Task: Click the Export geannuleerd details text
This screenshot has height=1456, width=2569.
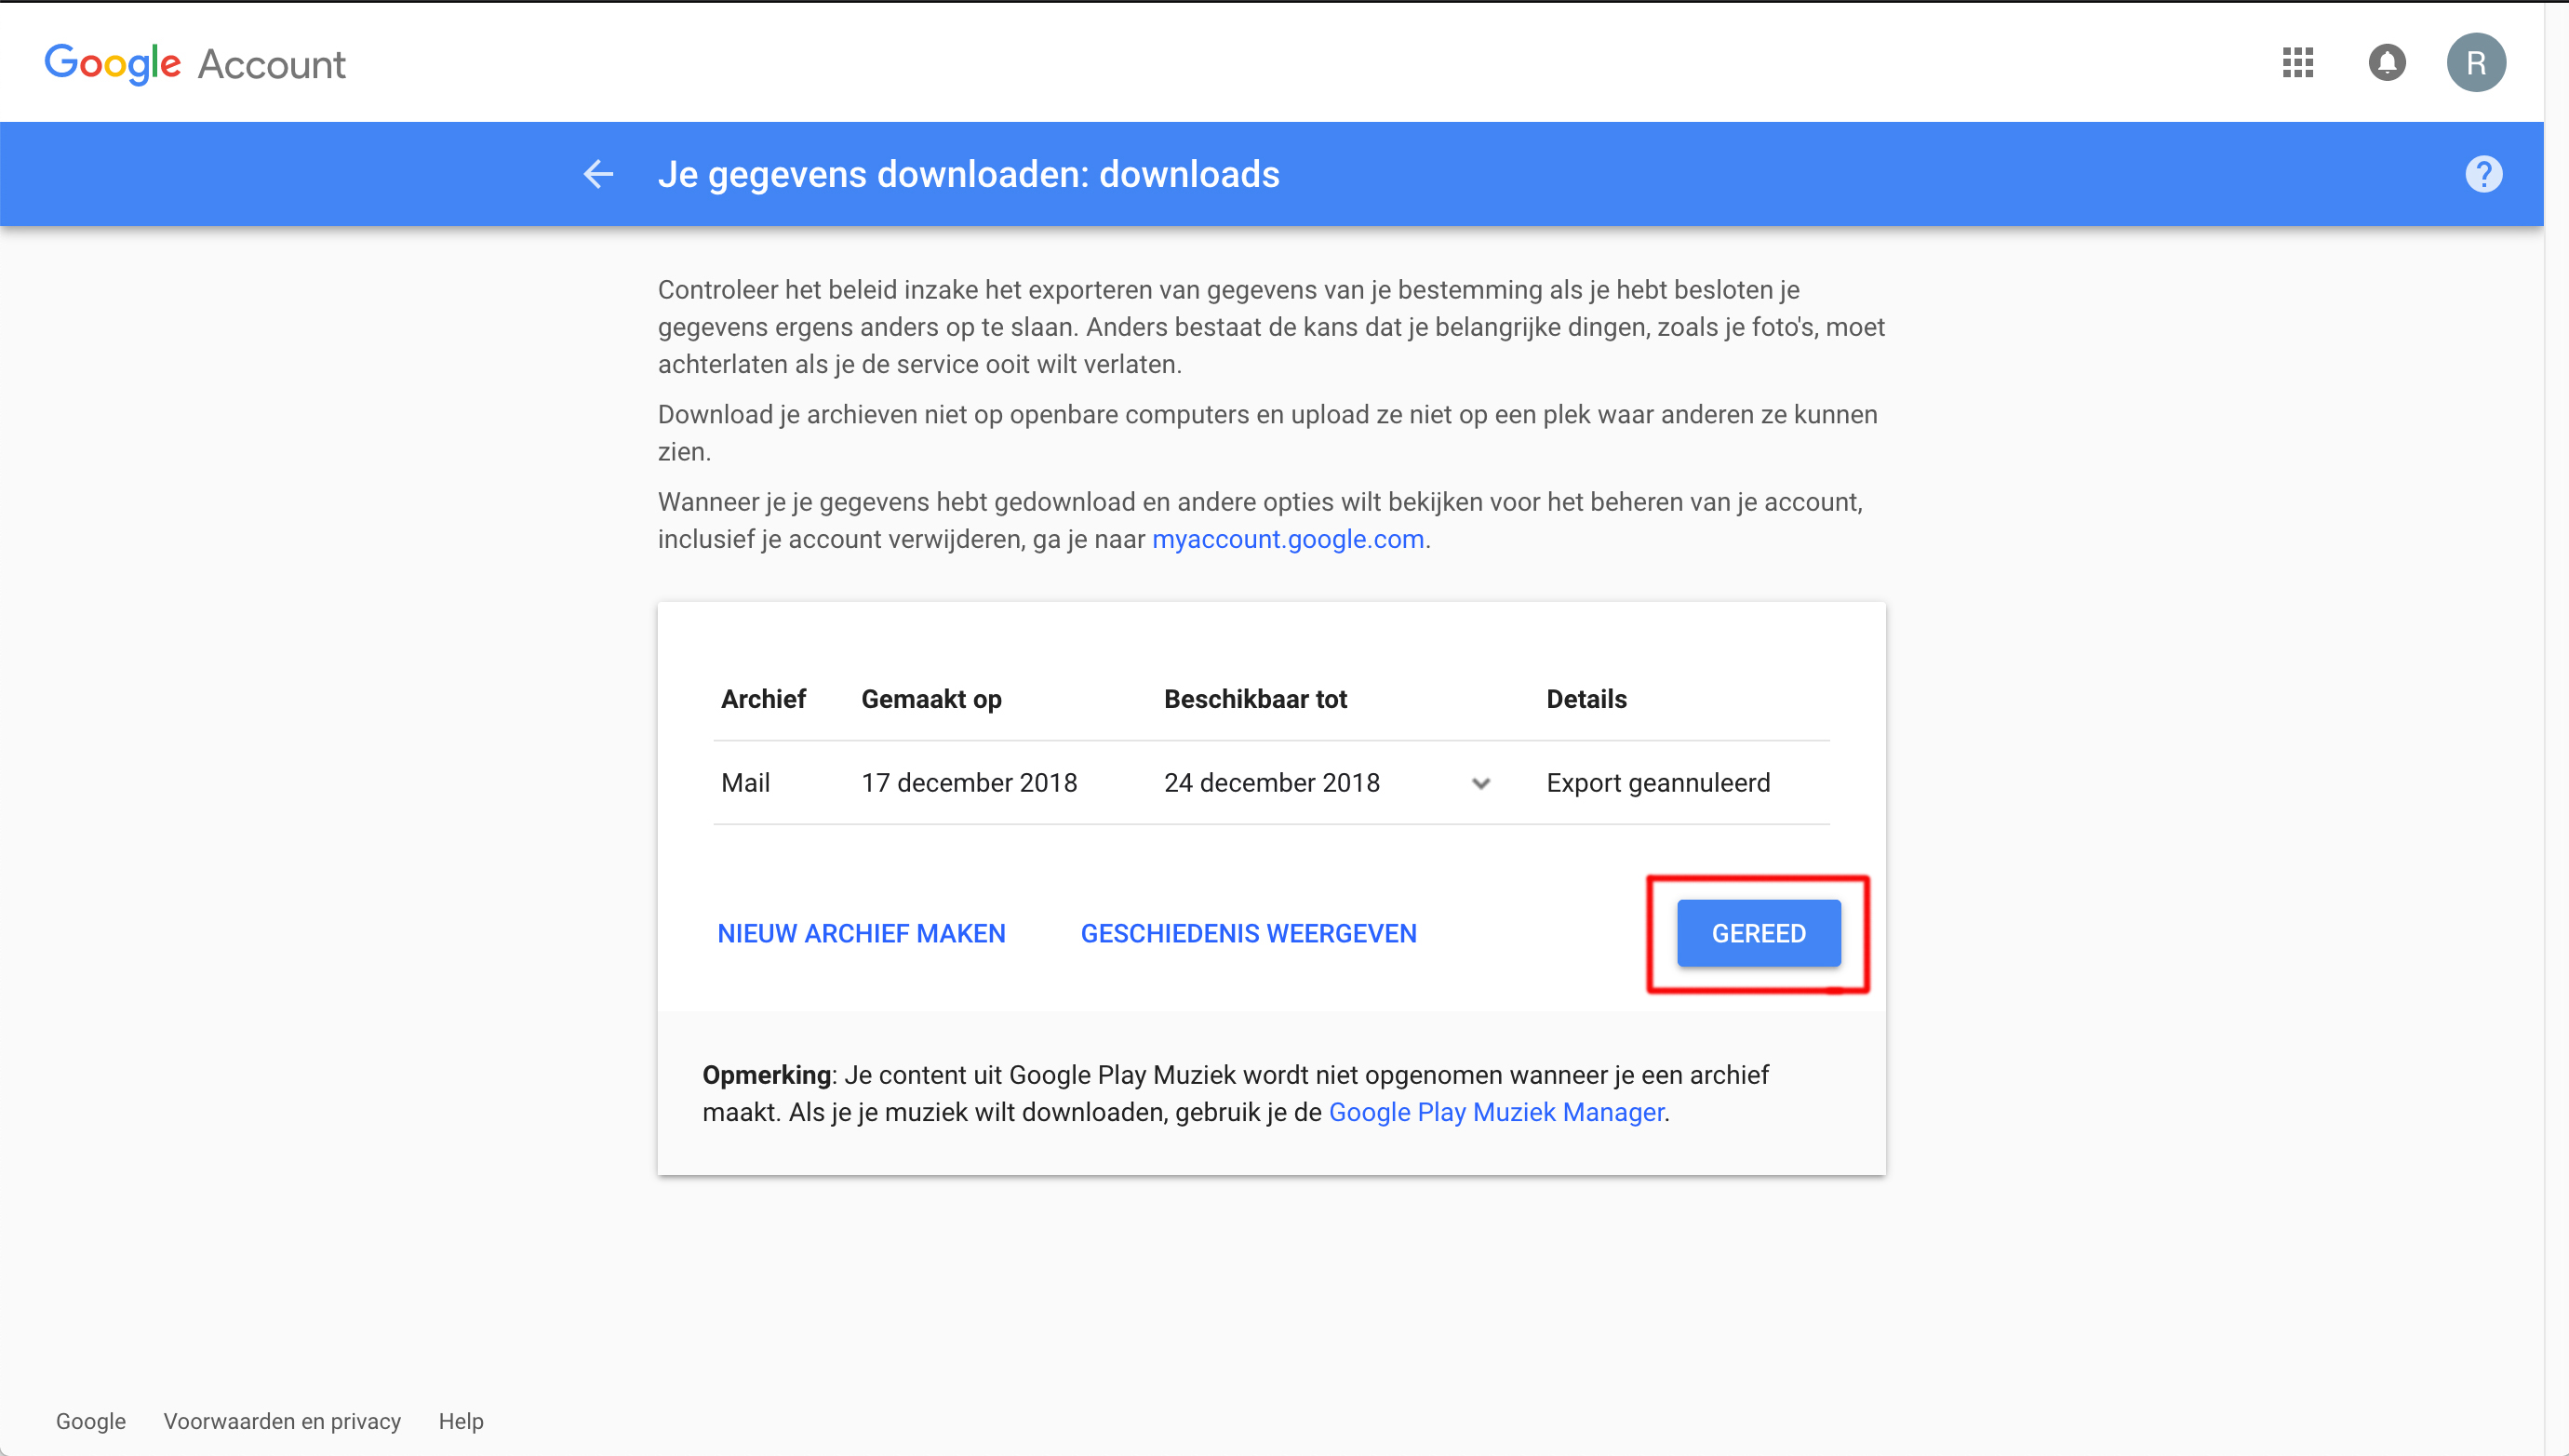Action: (x=1658, y=783)
